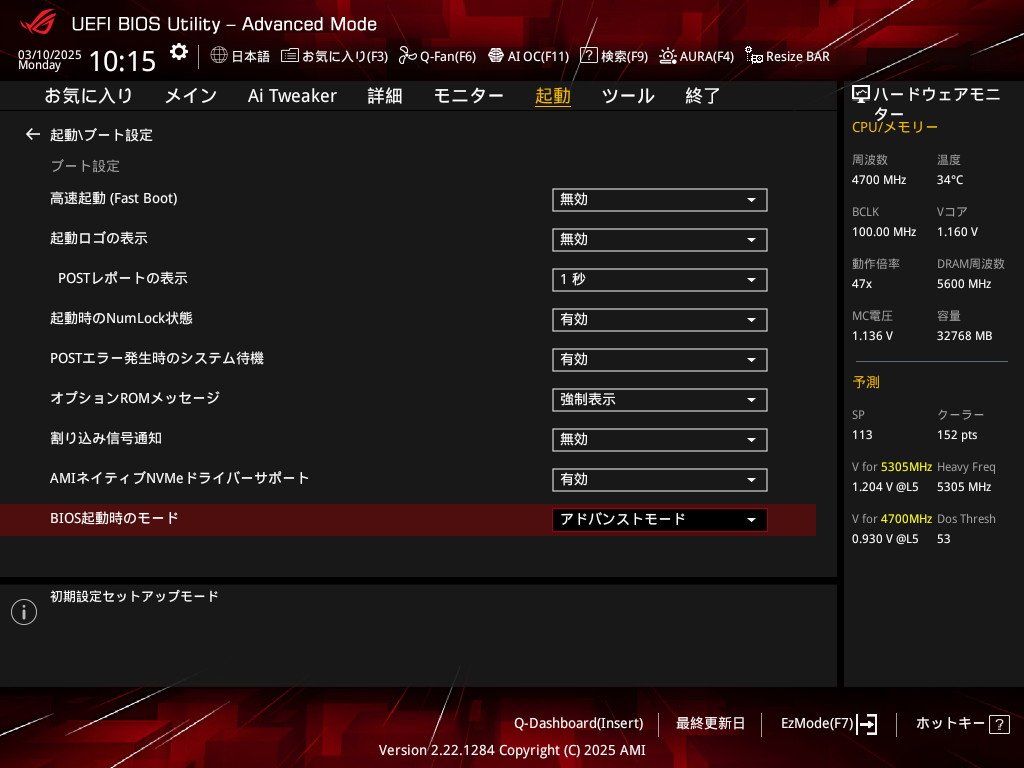Screen dimensions: 1024x768
Task: Select the 起動ロゴの表示 row label
Action: point(99,238)
